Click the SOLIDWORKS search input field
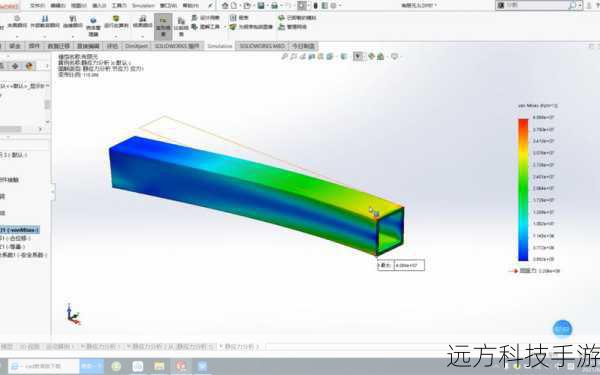This screenshot has width=600, height=375. 536,5
